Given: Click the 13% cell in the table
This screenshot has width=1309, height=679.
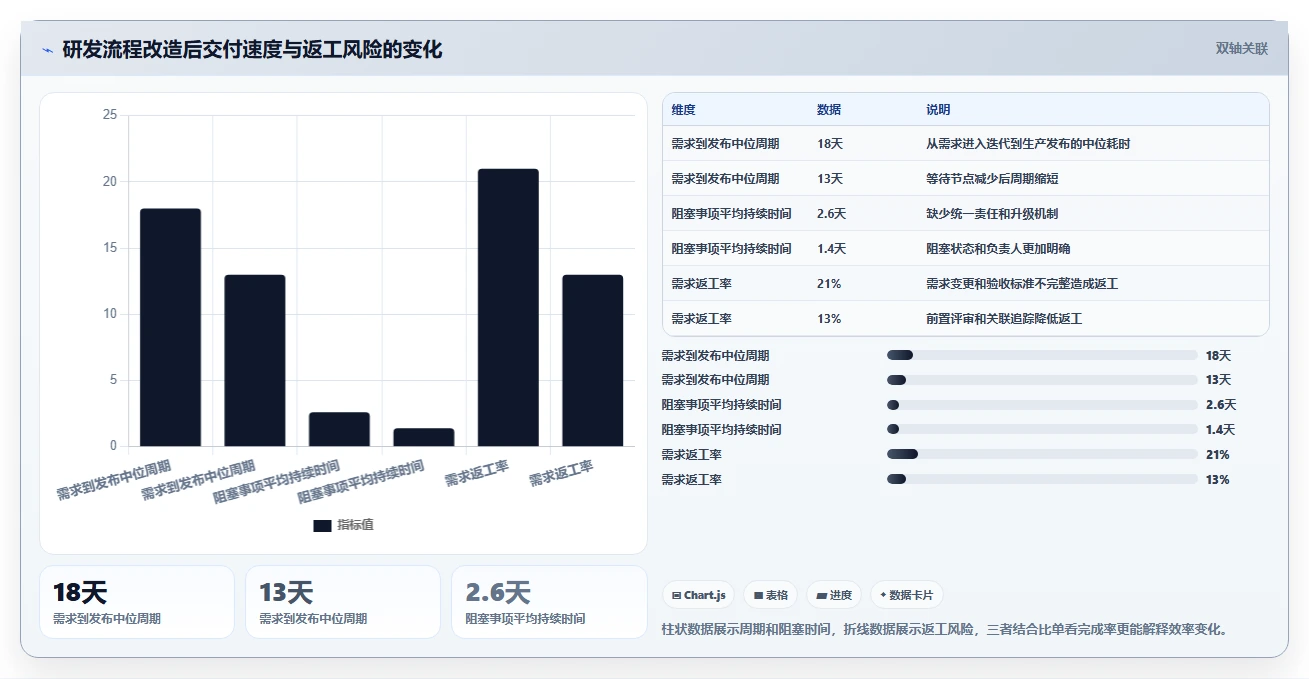Looking at the screenshot, I should coord(829,319).
